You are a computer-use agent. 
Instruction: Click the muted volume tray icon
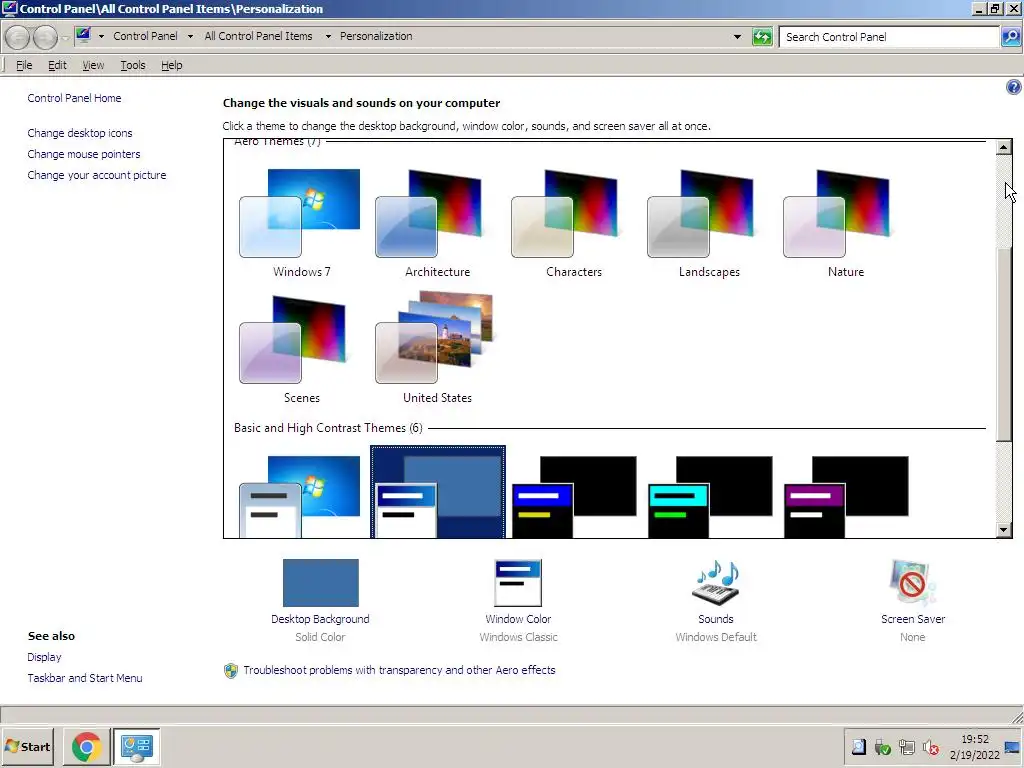(931, 746)
